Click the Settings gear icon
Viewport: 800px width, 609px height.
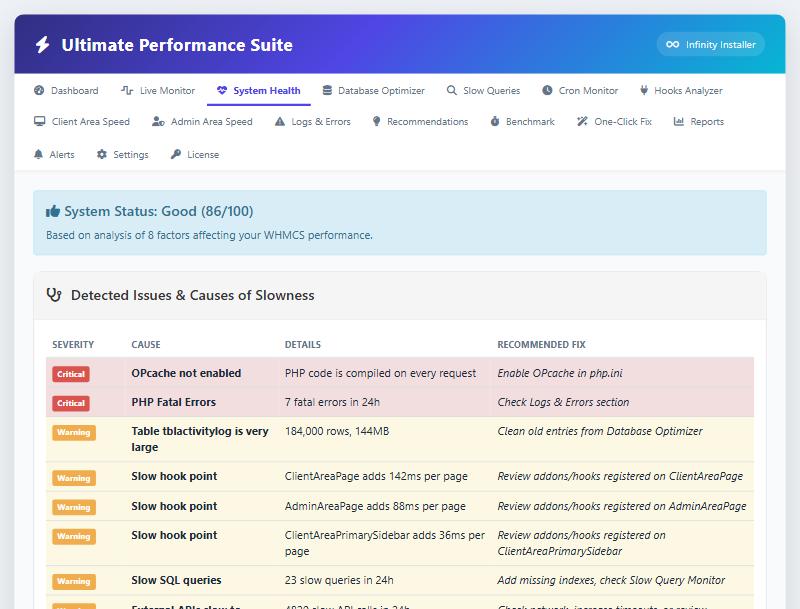point(102,154)
